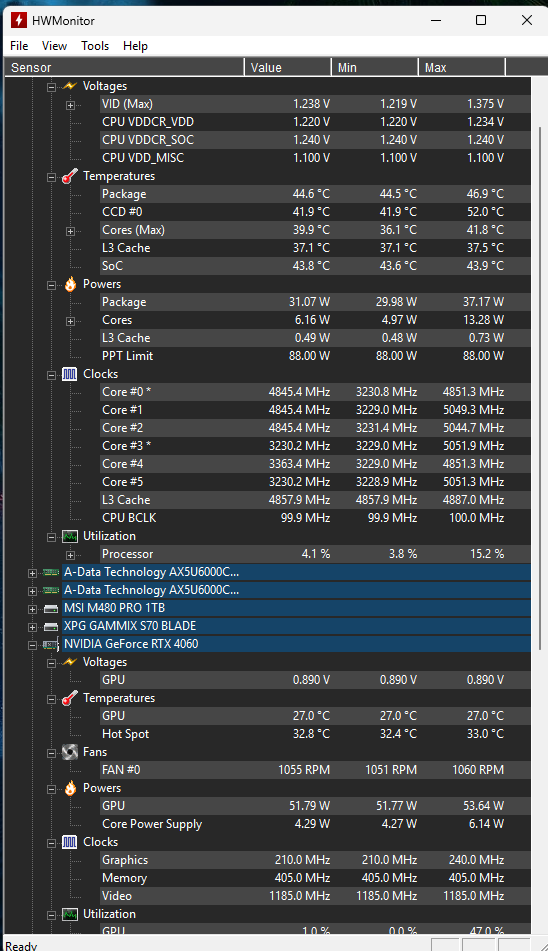This screenshot has width=548, height=951.
Task: Collapse the CPU Clocks section
Action: pos(52,375)
